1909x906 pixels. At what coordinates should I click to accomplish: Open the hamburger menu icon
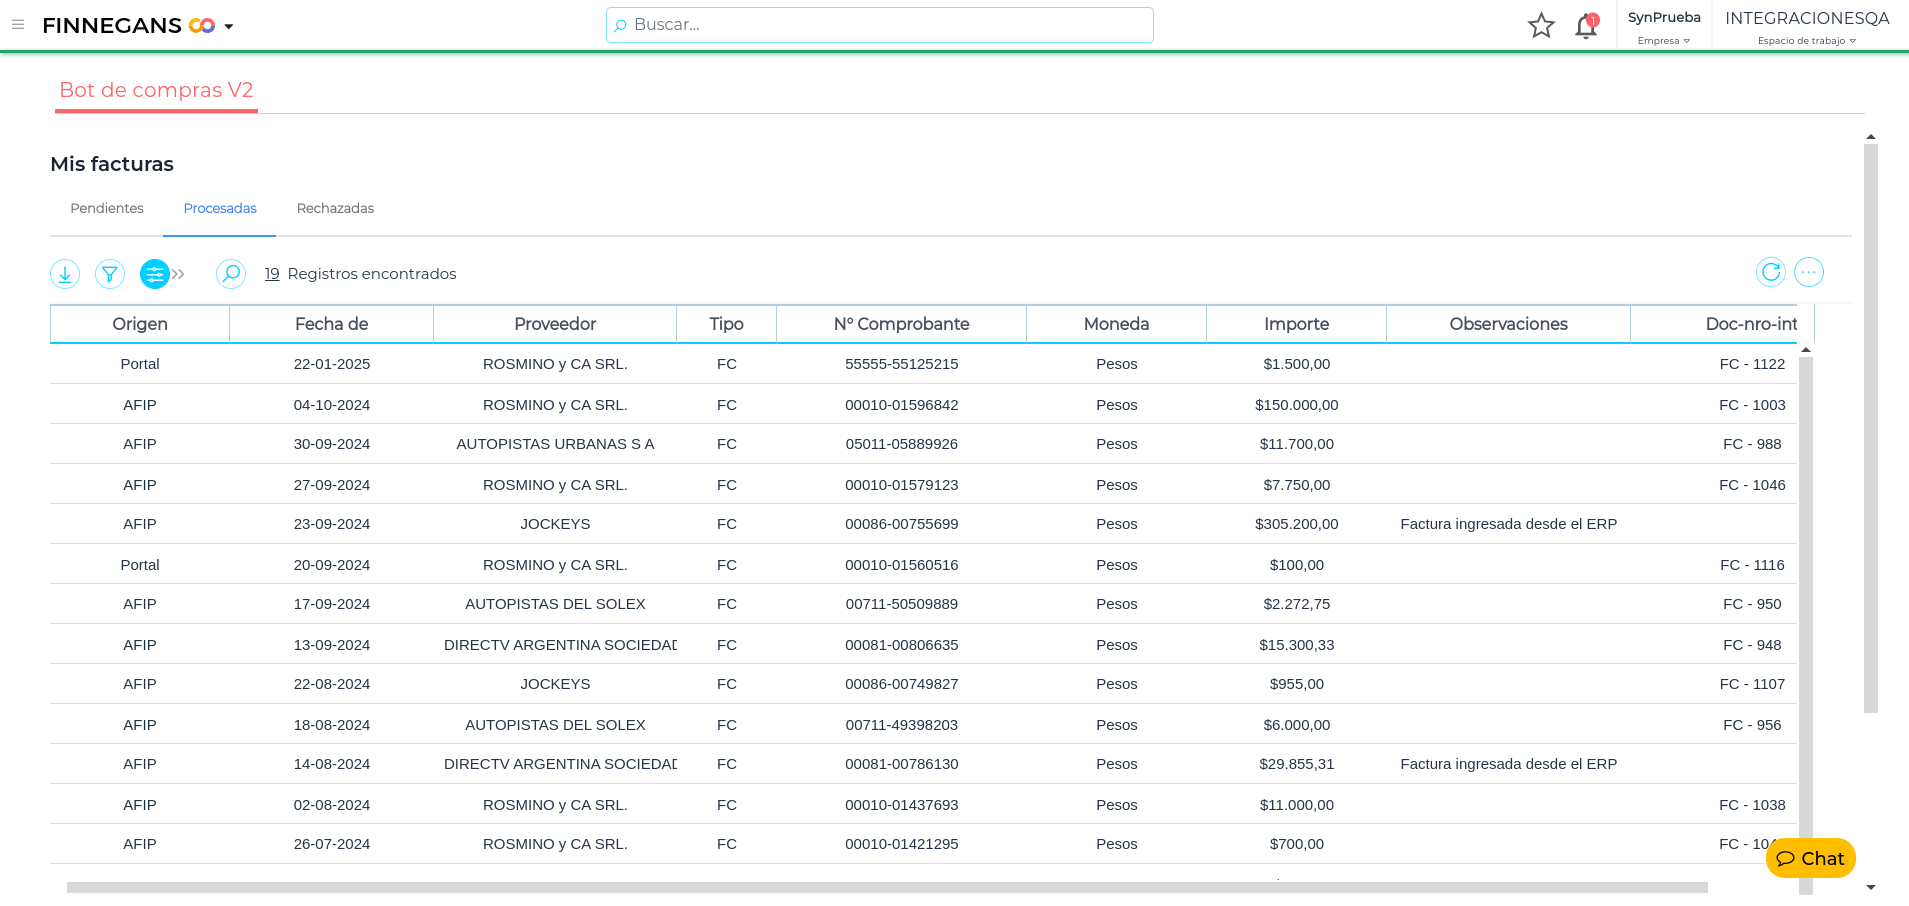[18, 25]
